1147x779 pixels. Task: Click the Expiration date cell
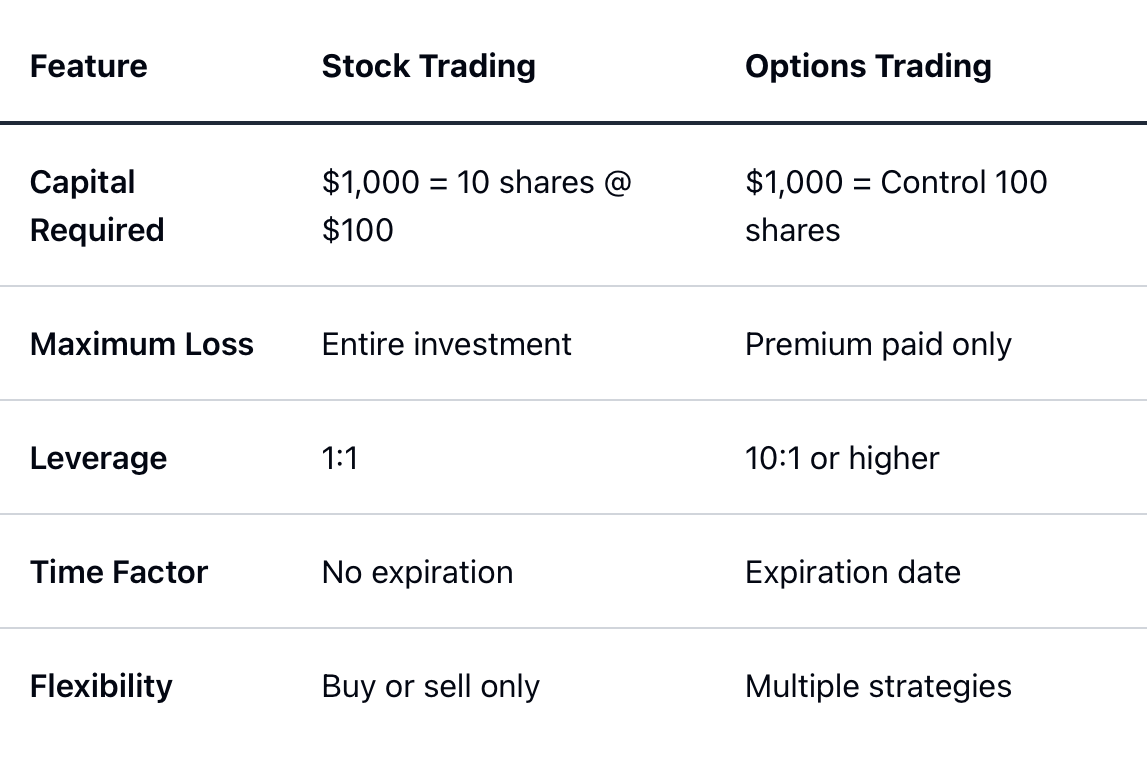[x=853, y=572]
